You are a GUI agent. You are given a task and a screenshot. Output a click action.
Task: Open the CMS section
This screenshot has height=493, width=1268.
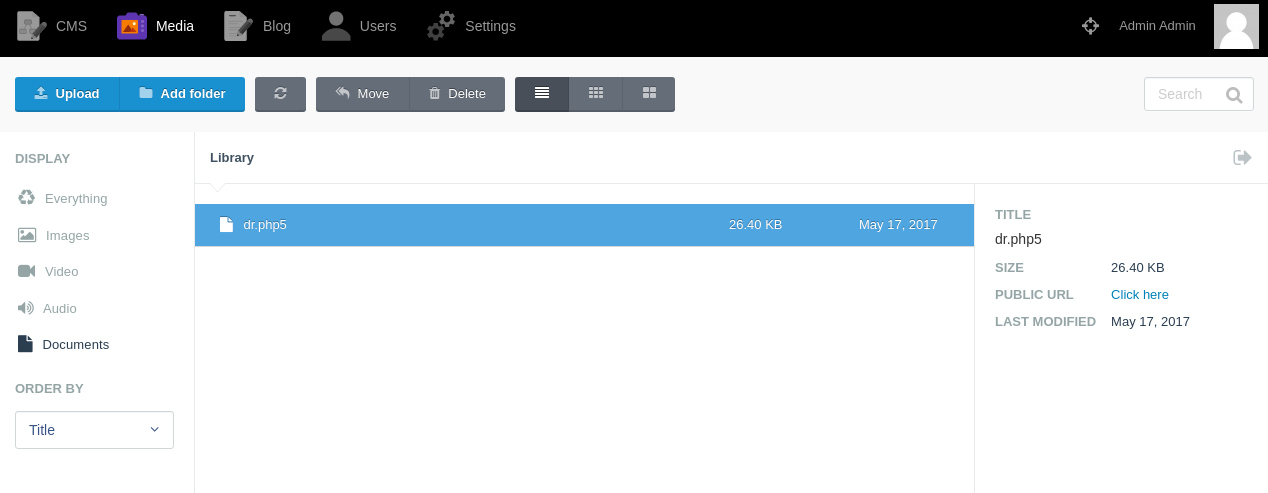[52, 26]
